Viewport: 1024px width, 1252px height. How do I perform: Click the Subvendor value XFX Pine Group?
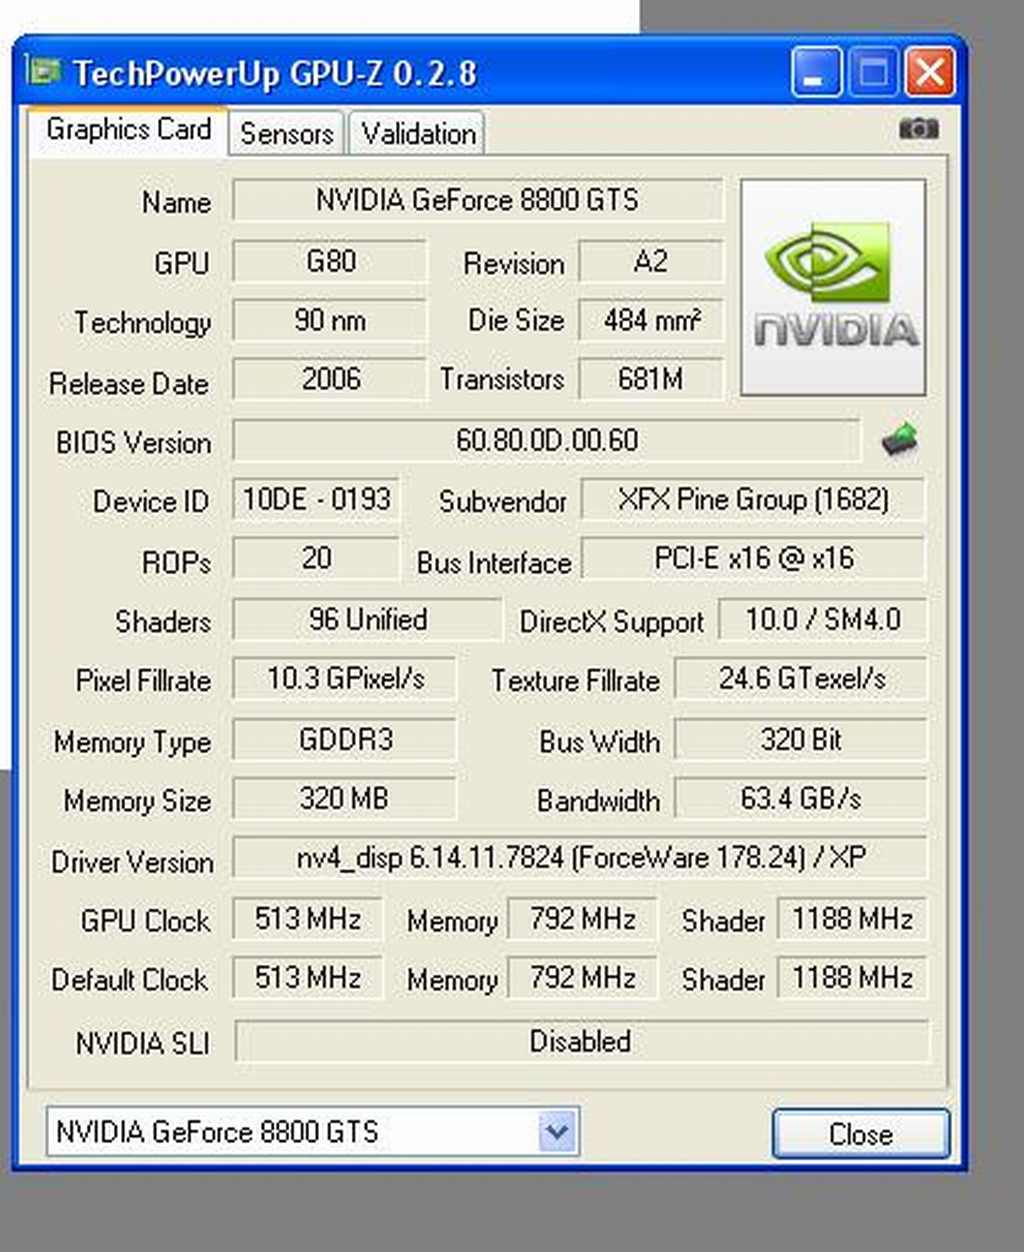pos(753,499)
